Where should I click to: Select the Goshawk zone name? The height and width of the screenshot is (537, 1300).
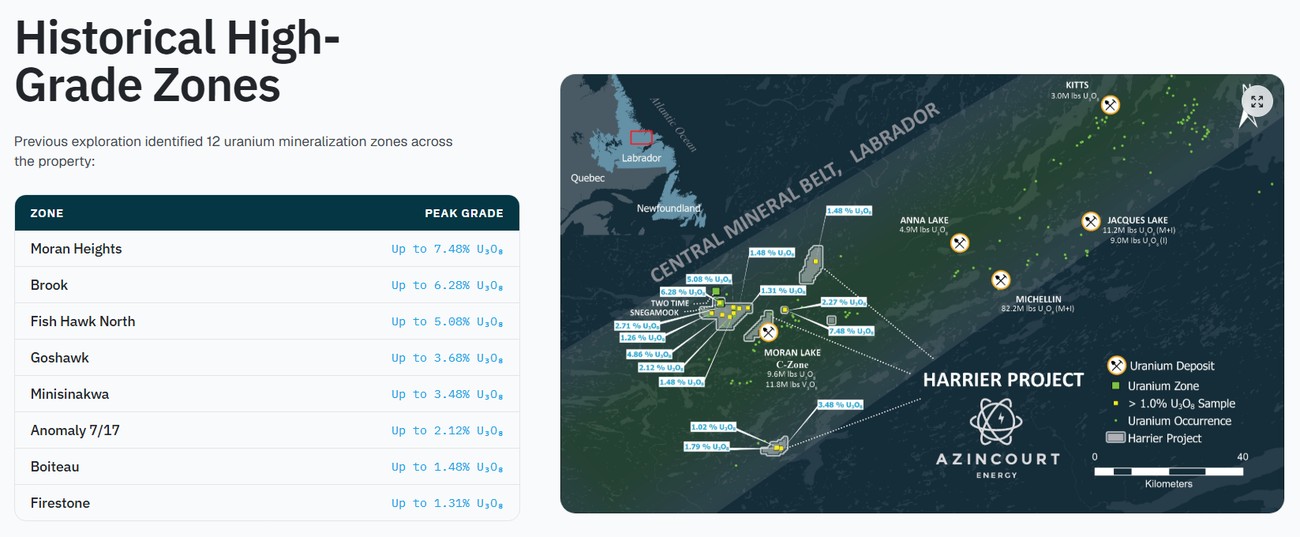coord(59,357)
